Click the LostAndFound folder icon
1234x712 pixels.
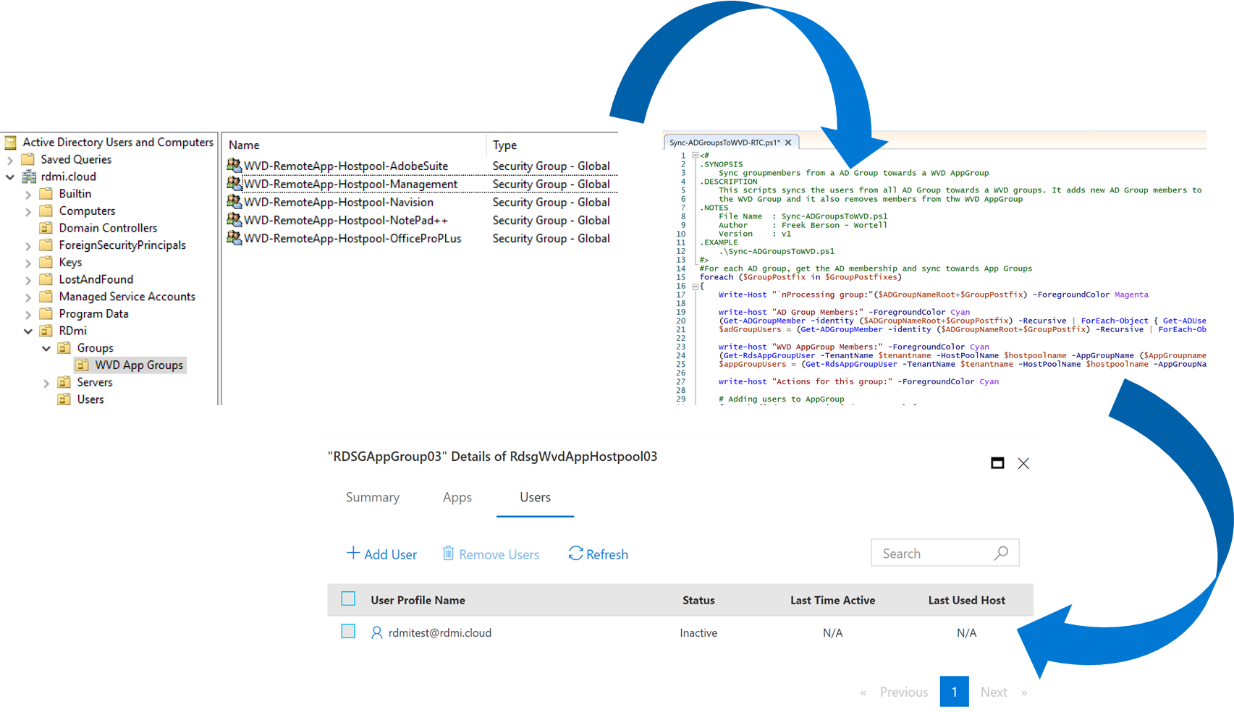pos(46,279)
